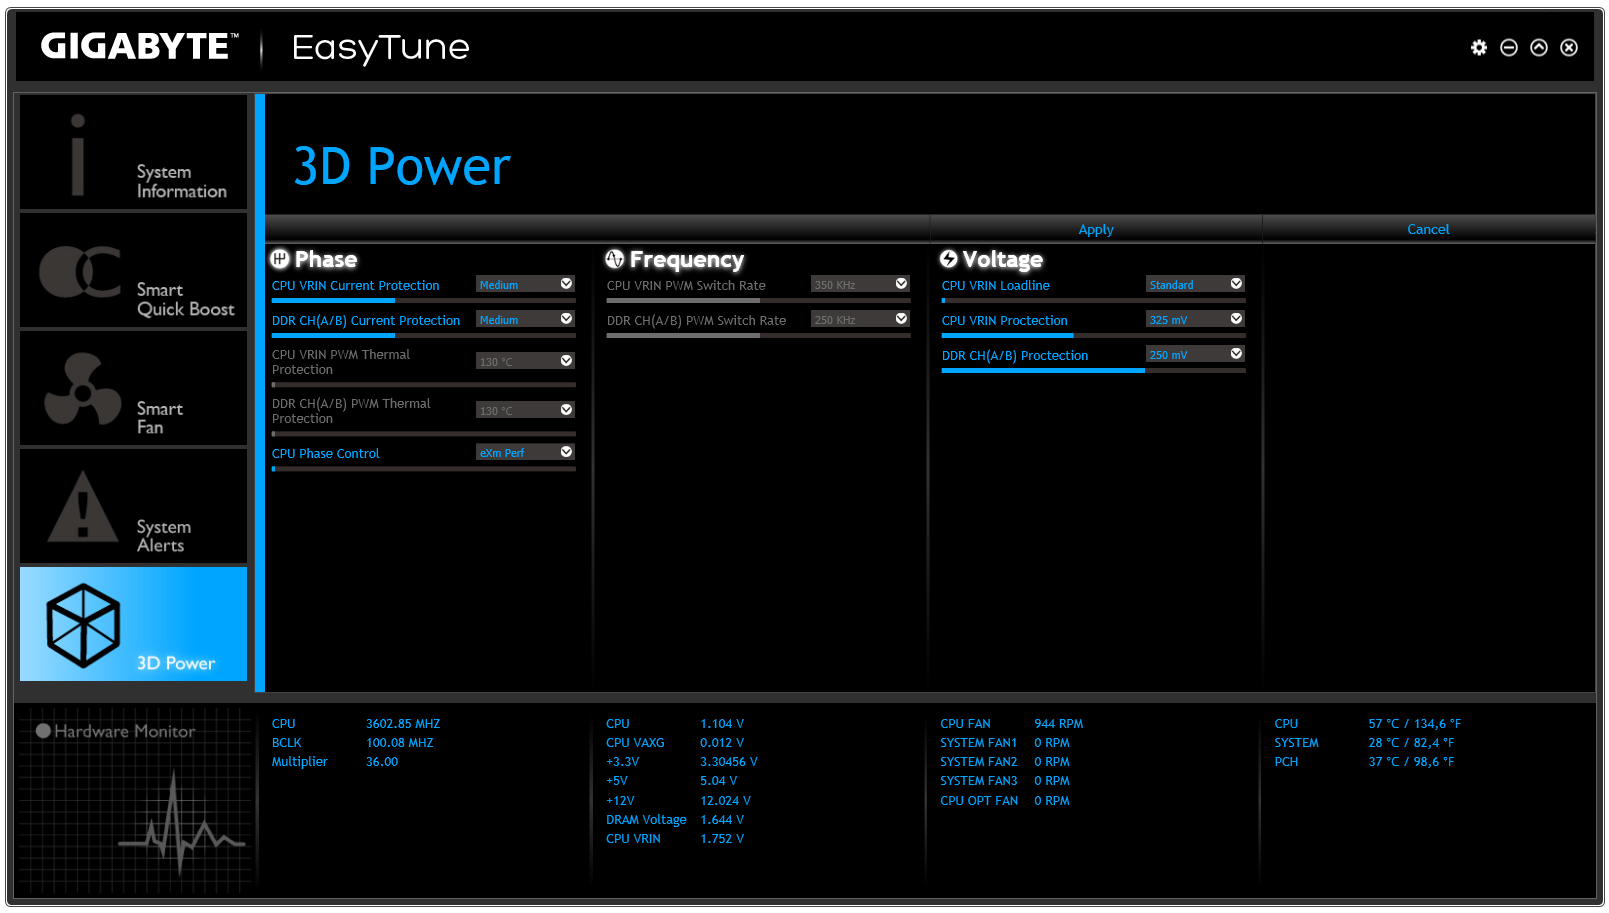
Task: Adjust the CPU VRIN PWM Switch Rate slider
Action: [x=759, y=300]
